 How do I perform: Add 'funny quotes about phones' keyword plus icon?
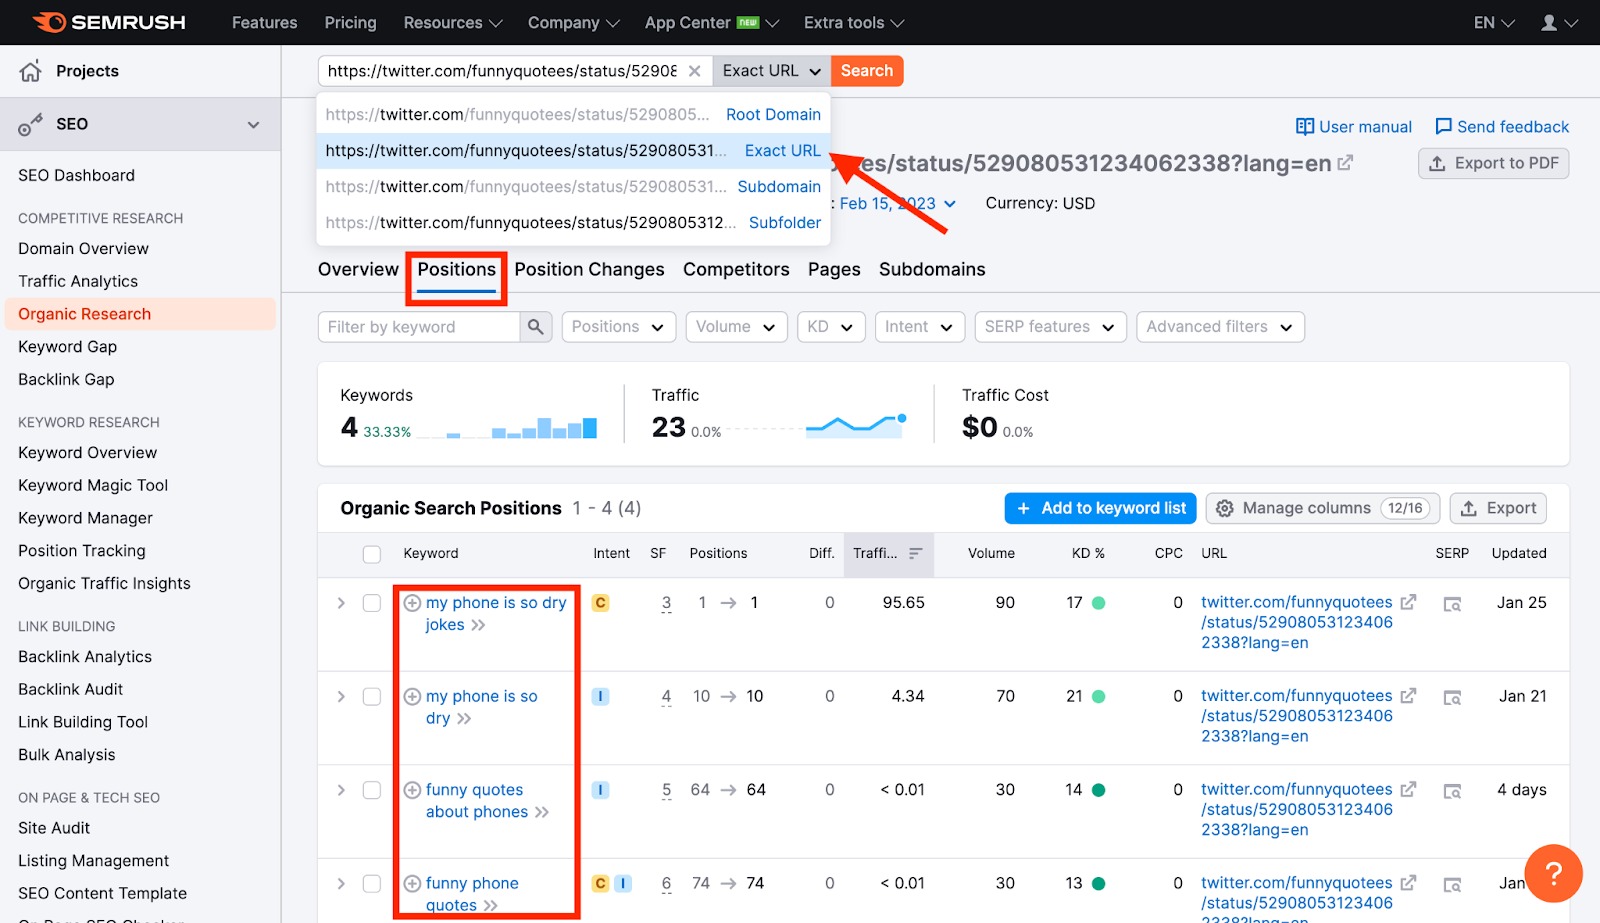412,790
